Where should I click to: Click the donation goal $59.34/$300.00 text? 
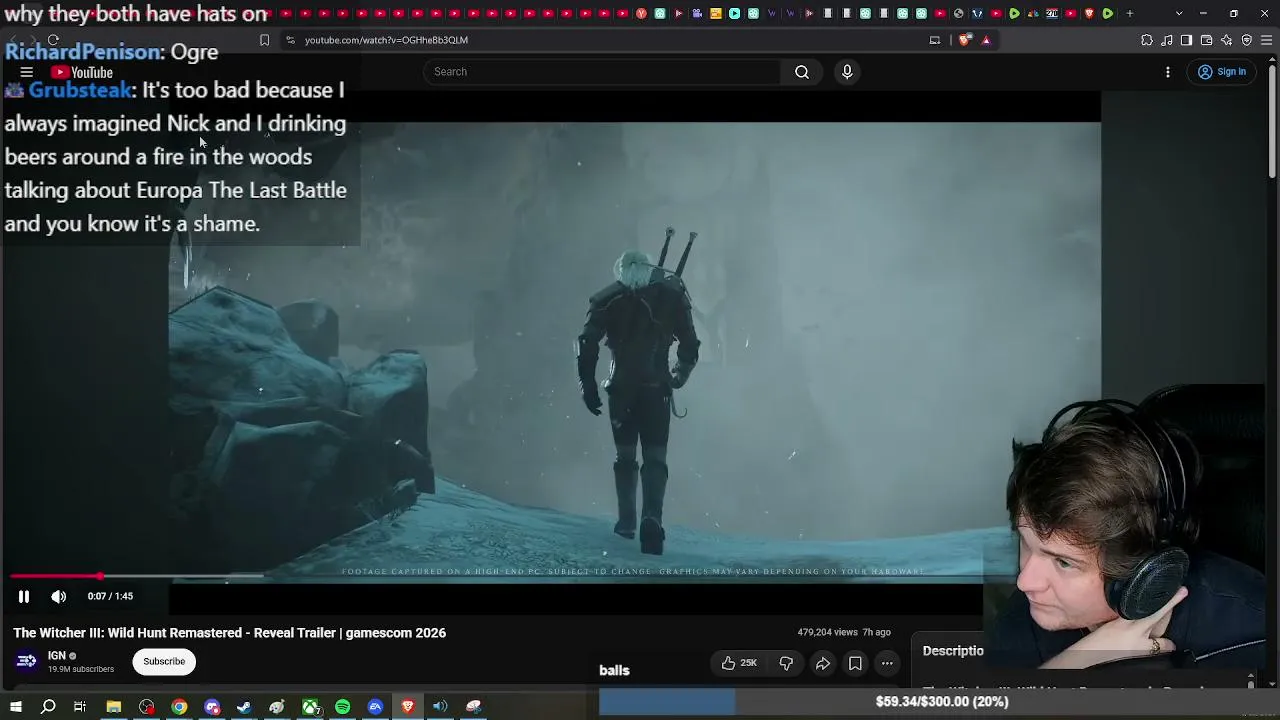tap(942, 702)
